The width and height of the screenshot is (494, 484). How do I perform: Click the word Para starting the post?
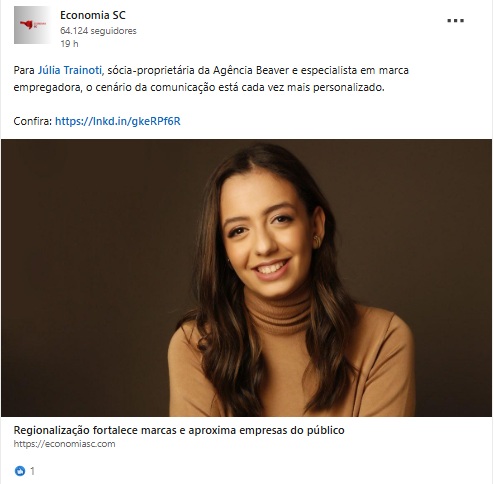[x=24, y=70]
